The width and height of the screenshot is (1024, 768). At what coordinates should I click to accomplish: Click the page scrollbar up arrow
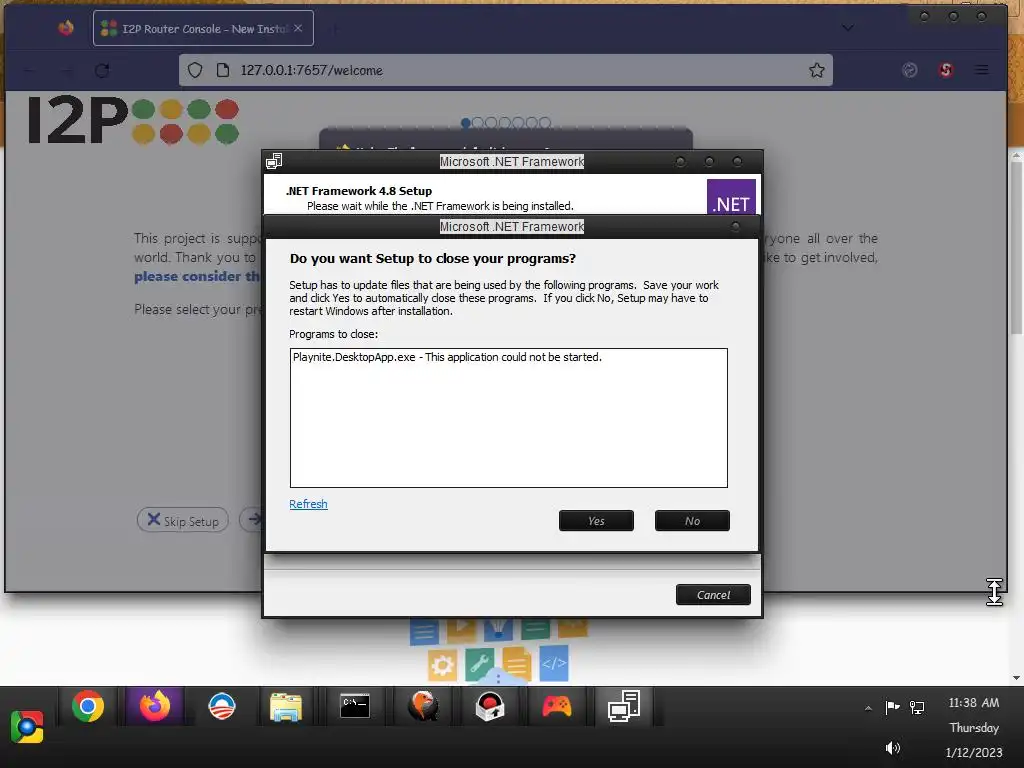coord(1016,156)
